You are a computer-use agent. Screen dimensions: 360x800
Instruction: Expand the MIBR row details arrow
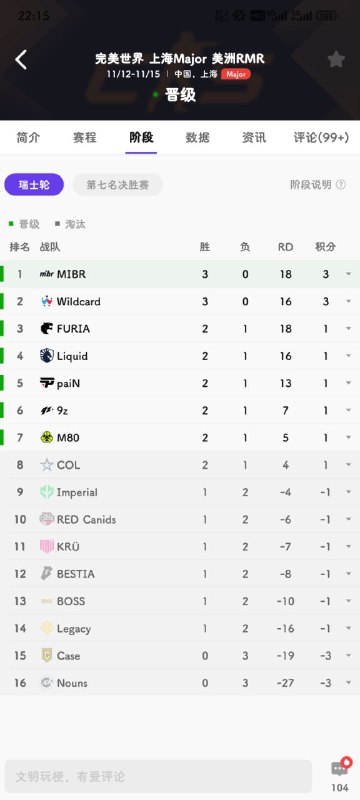(348, 274)
